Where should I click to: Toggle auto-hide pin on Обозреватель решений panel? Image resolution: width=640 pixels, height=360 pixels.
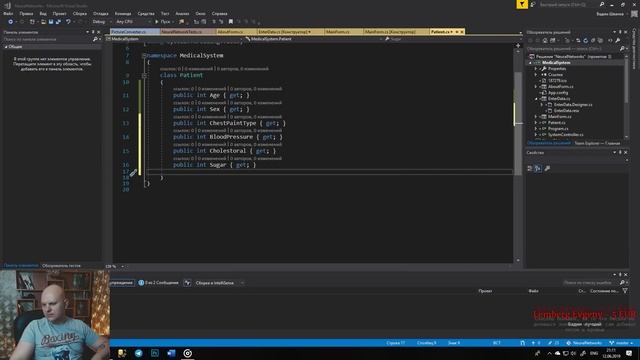[x=620, y=32]
